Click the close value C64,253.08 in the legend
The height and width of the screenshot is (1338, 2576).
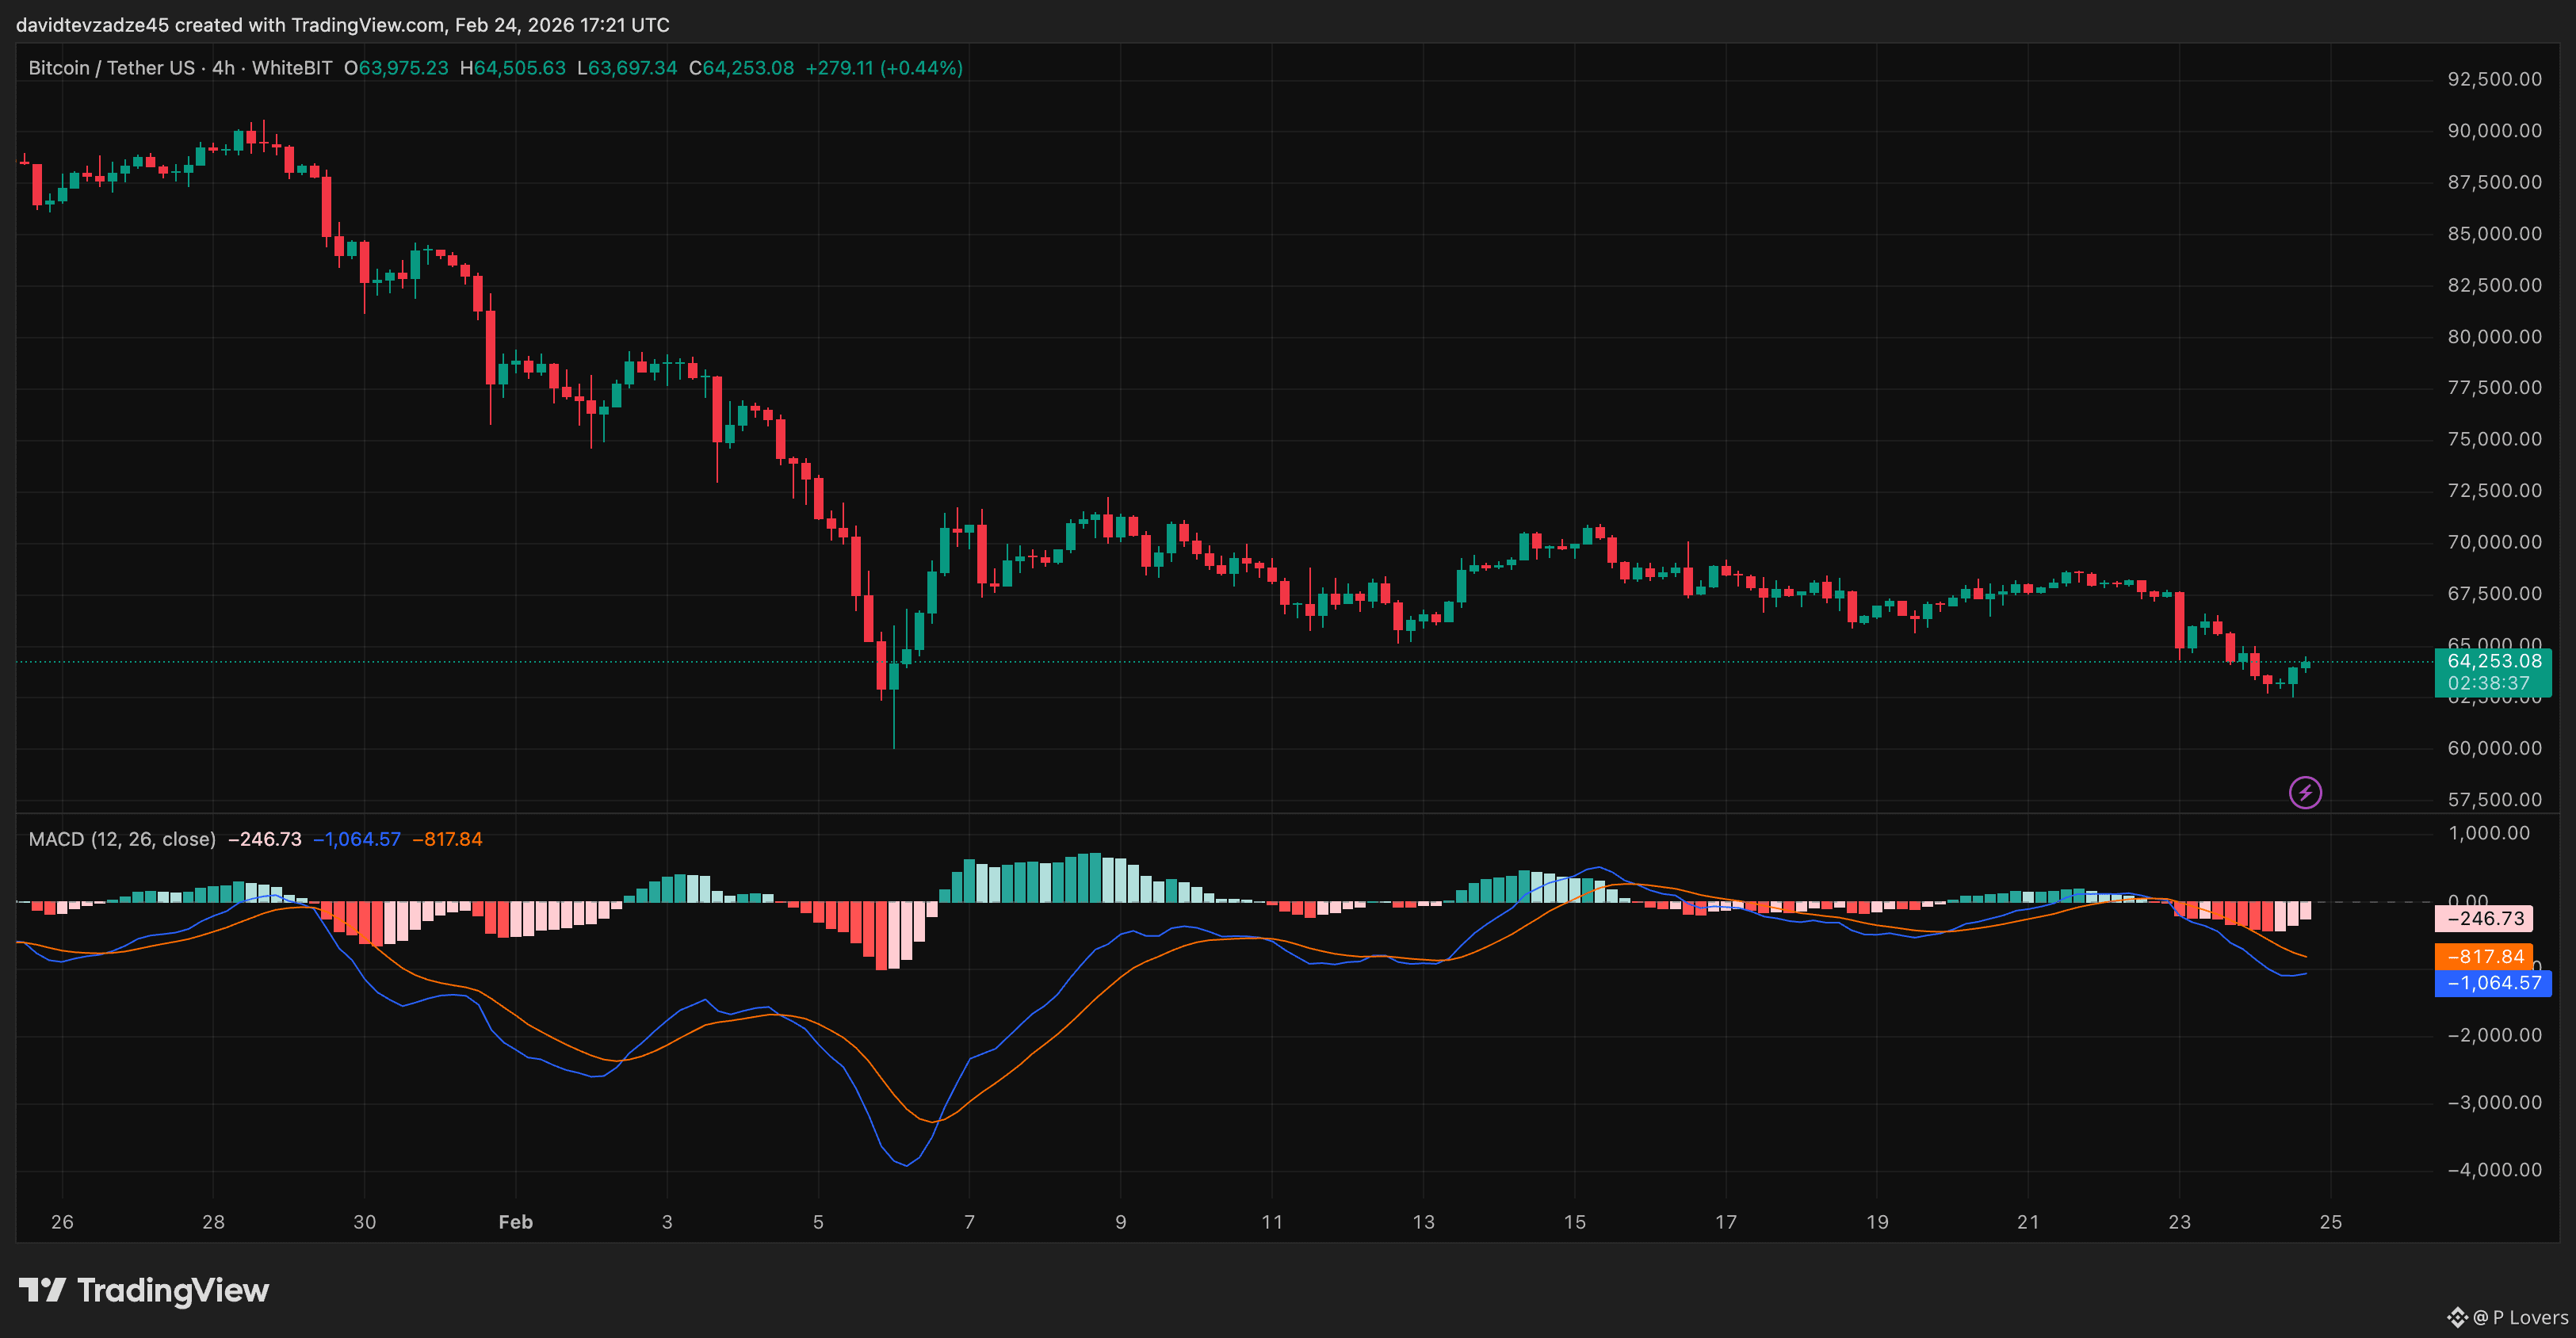coord(742,68)
